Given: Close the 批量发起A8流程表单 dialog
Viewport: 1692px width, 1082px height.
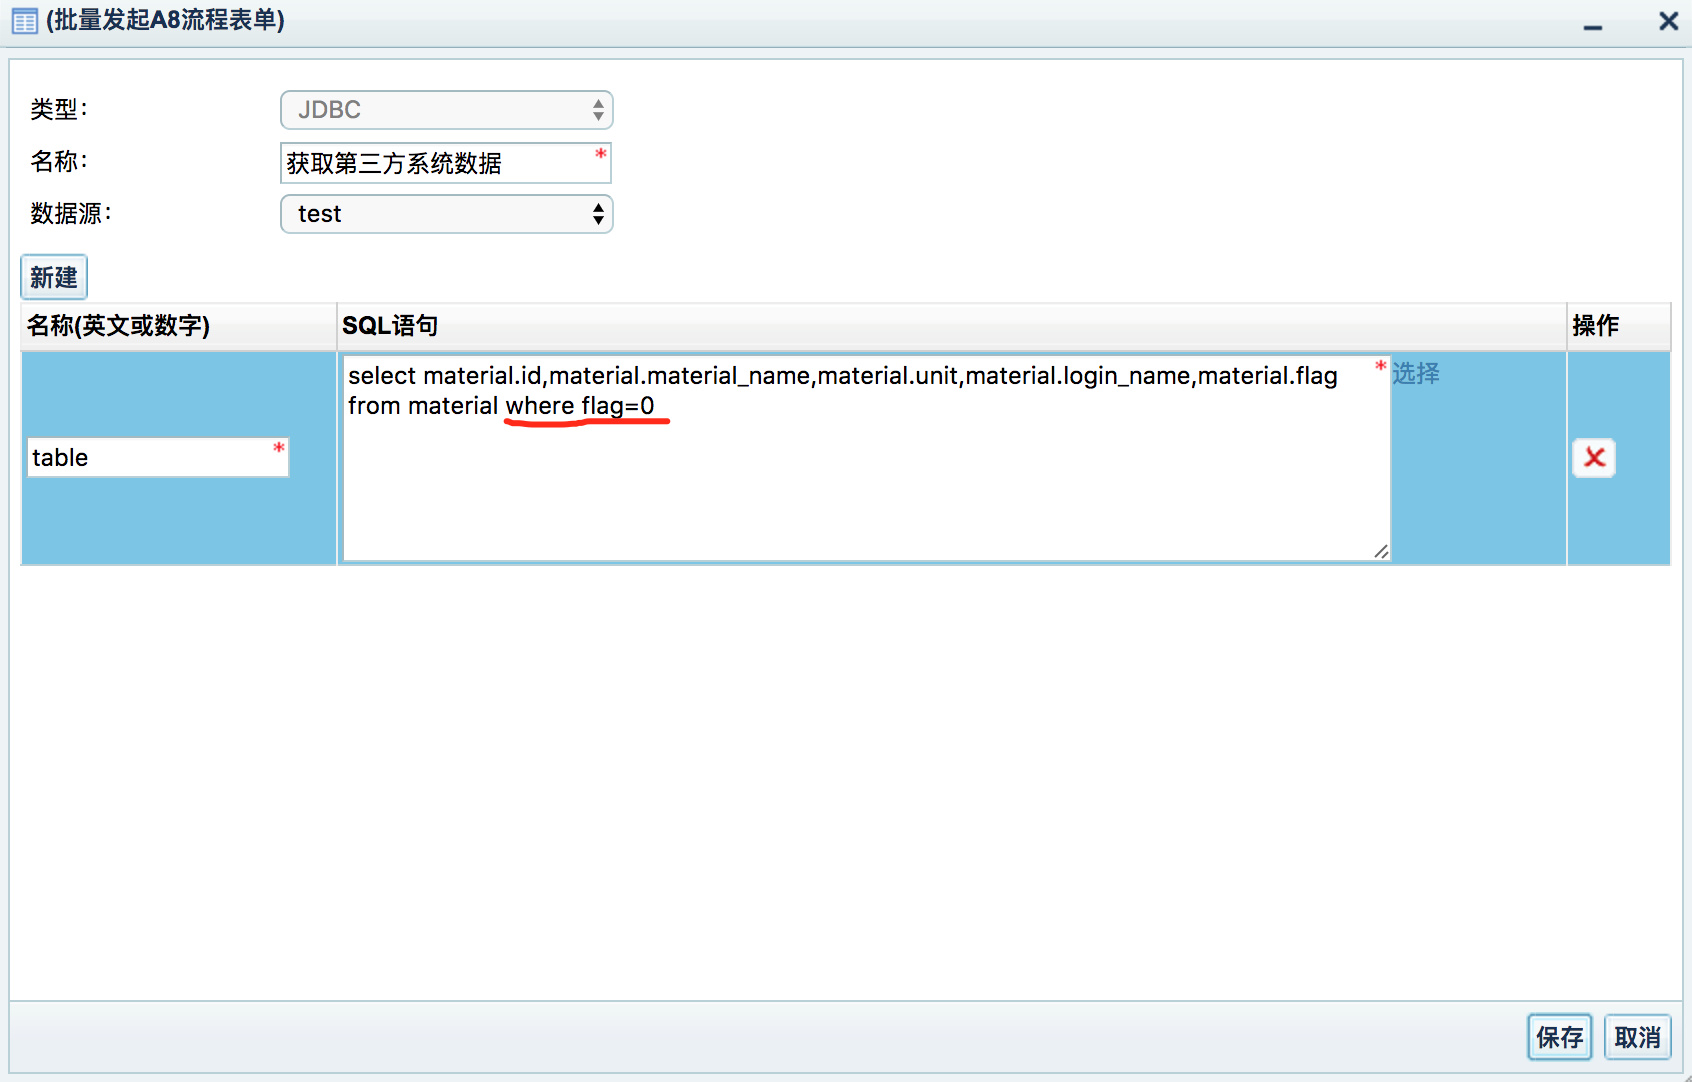Looking at the screenshot, I should [1668, 21].
